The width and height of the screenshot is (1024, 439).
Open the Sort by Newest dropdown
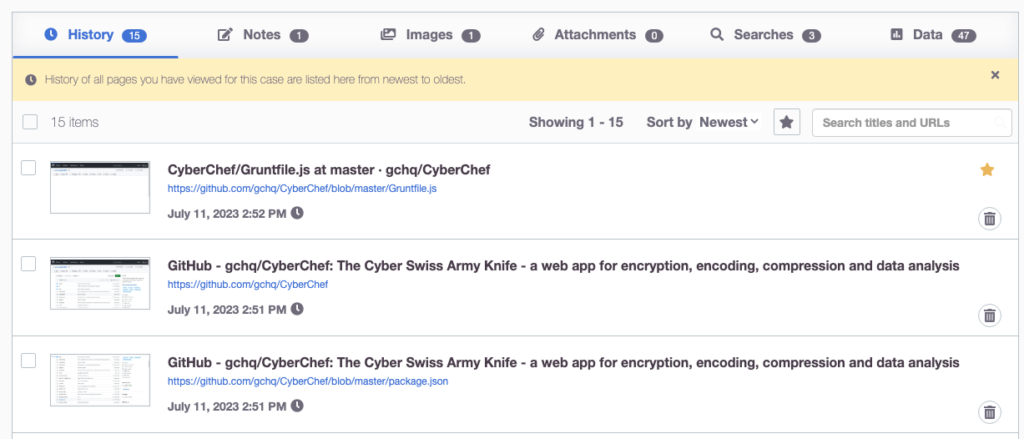[x=728, y=122]
